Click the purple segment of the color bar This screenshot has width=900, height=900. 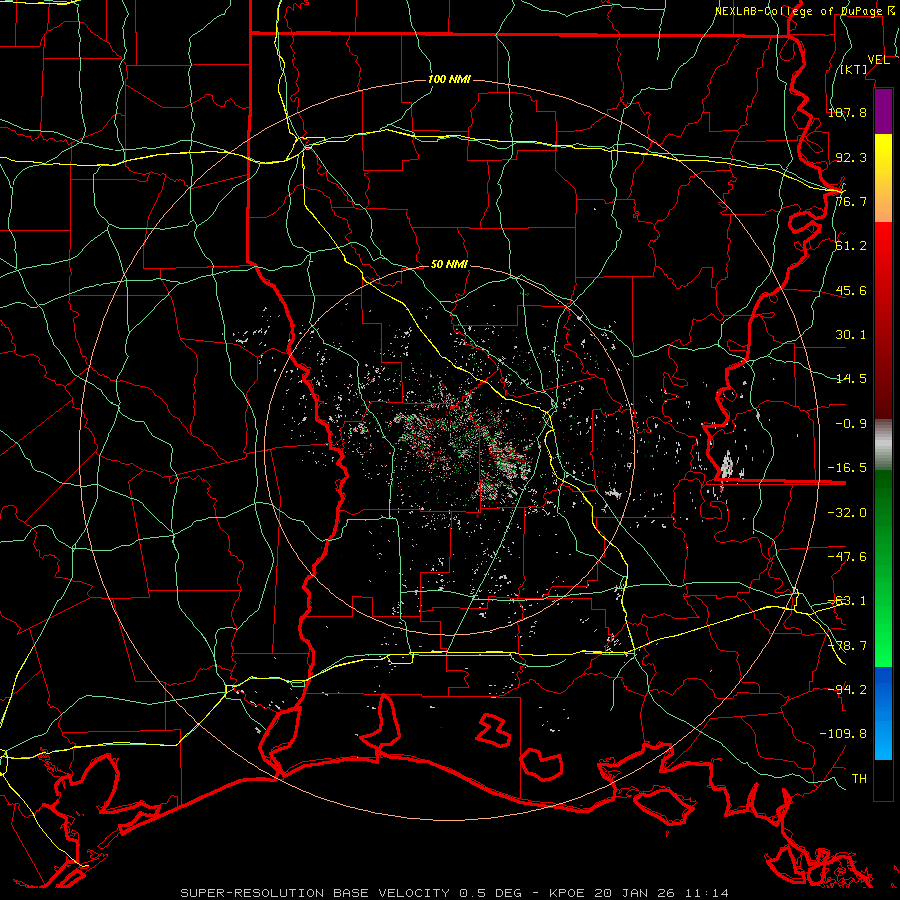pos(883,112)
